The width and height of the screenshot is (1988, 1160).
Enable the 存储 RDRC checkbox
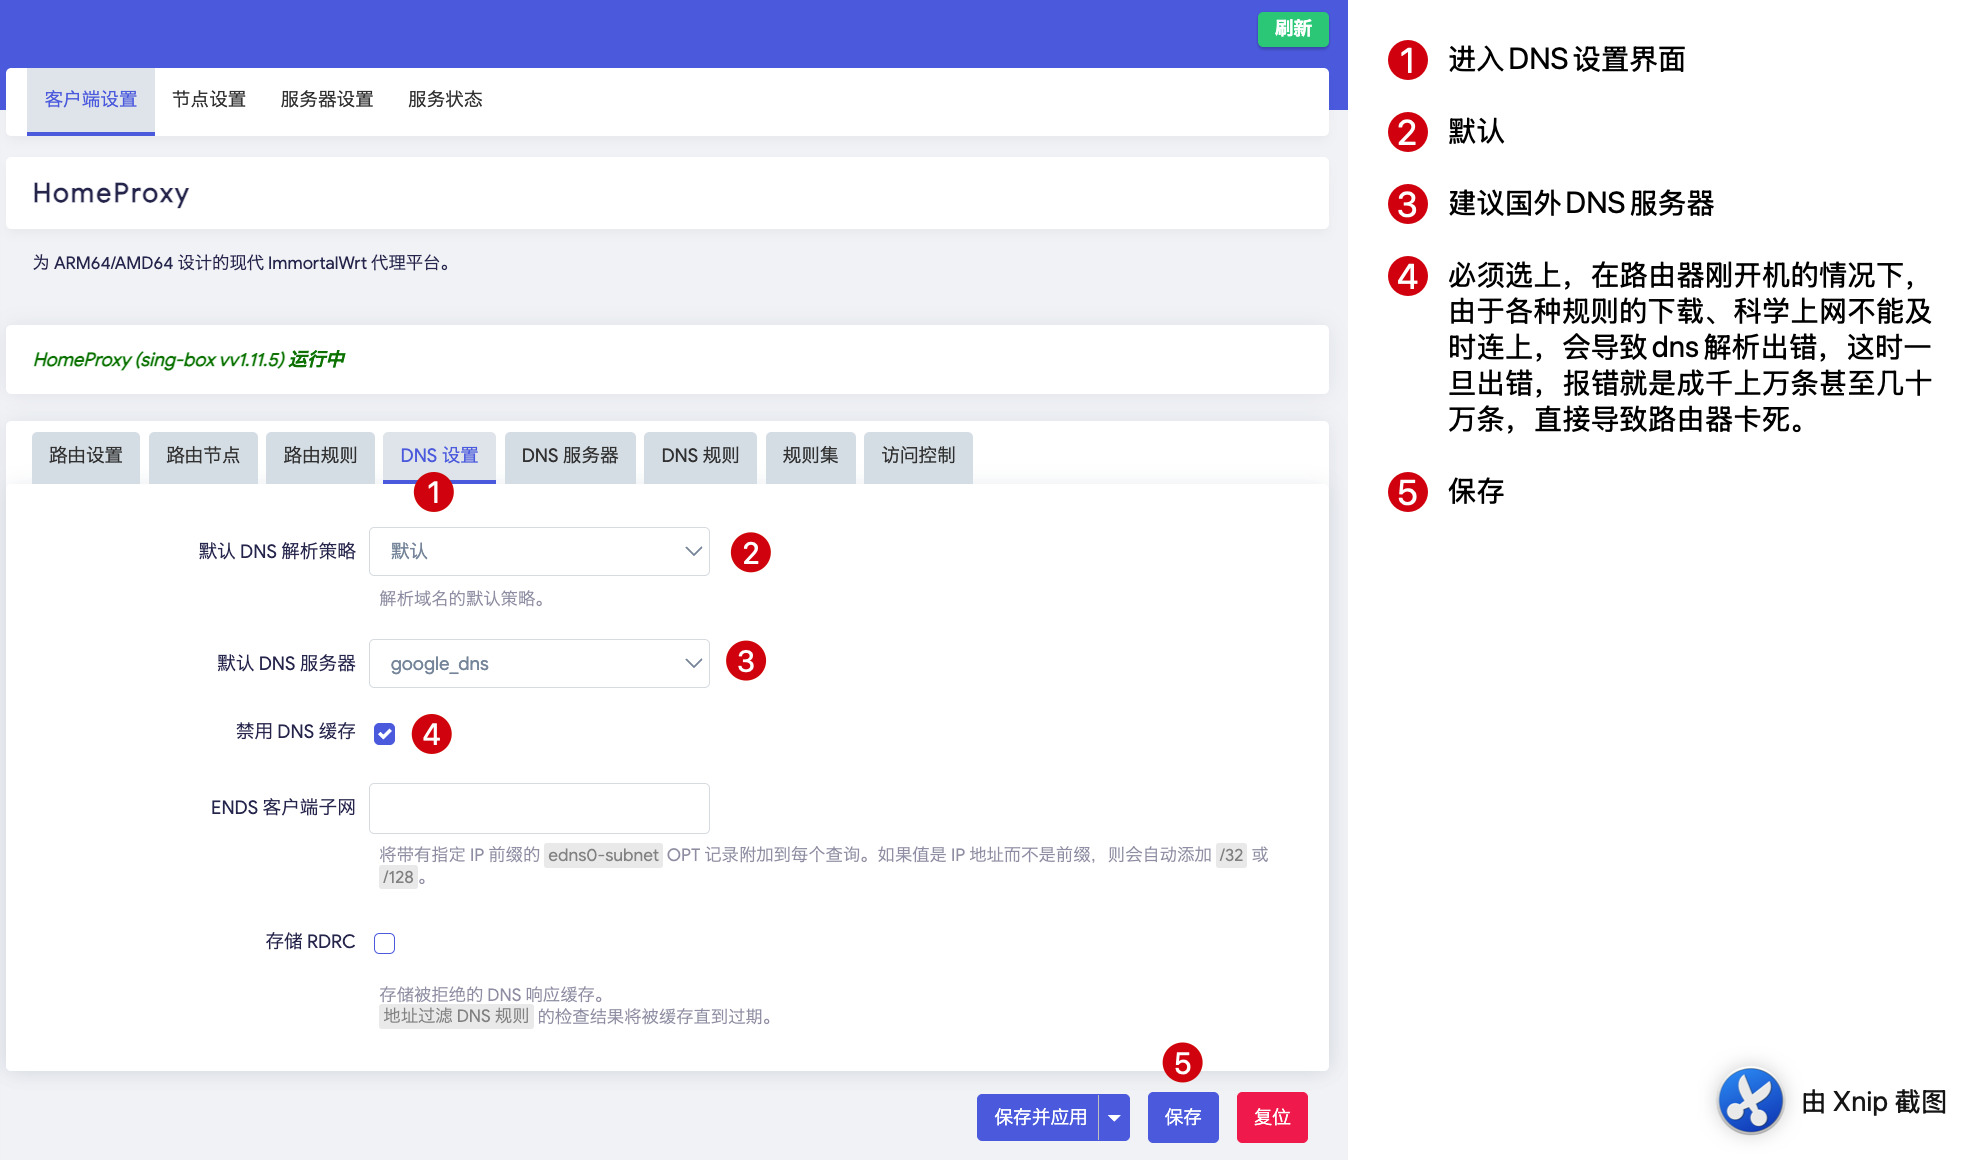coord(385,943)
